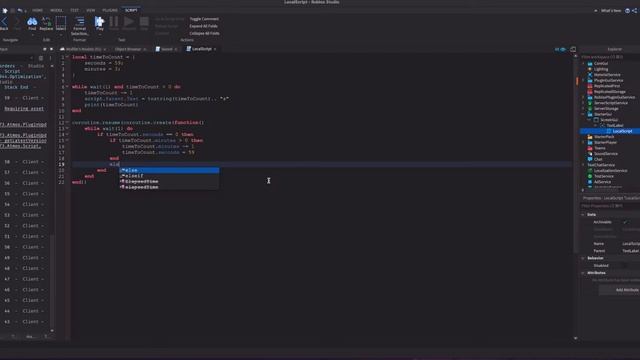Select TextLabel in the Explorer tree
This screenshot has width=640, height=360.
tap(615, 125)
